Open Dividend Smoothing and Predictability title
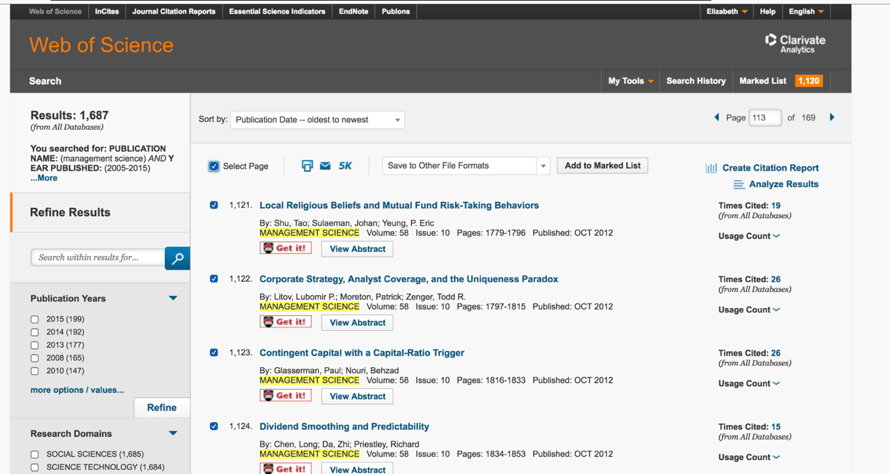This screenshot has width=890, height=474. point(344,426)
